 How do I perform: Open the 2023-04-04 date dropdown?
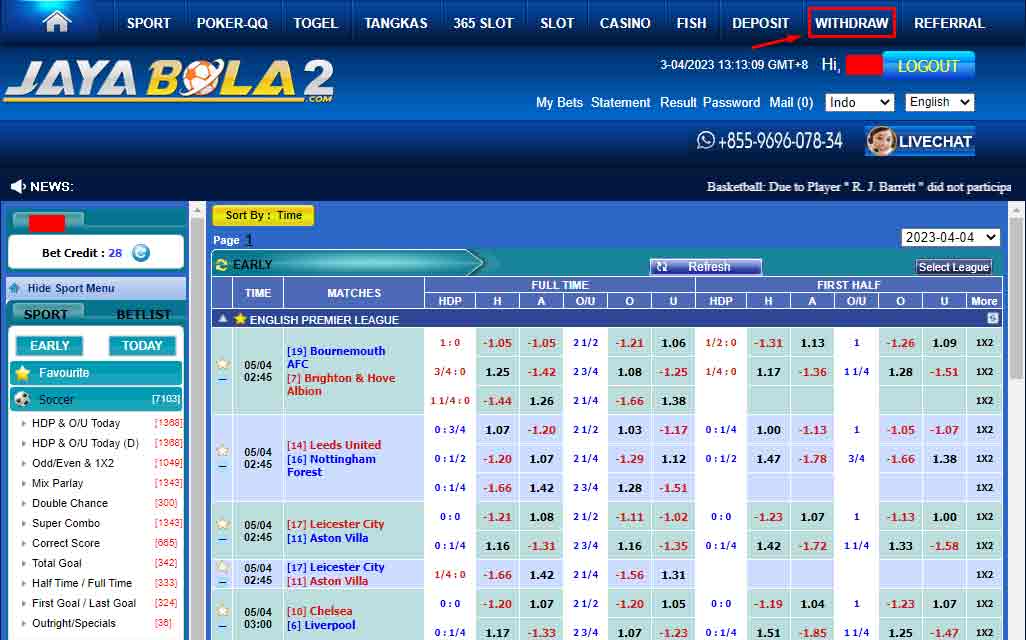pos(950,237)
